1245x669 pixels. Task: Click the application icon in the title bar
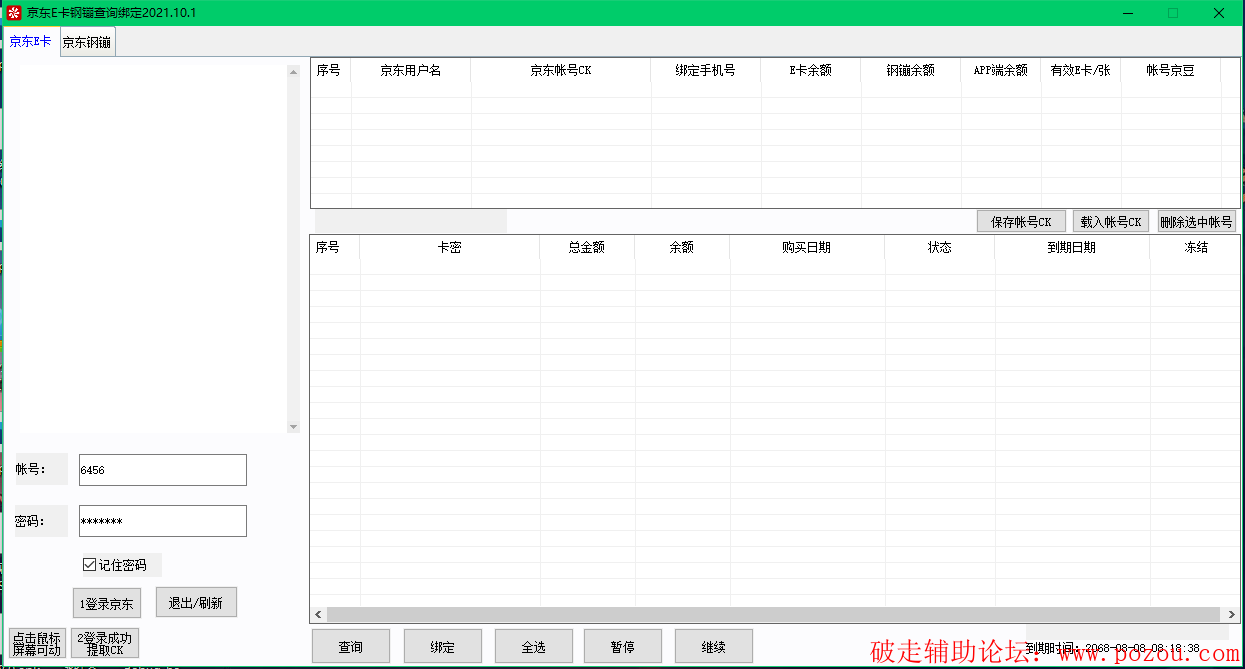point(14,13)
